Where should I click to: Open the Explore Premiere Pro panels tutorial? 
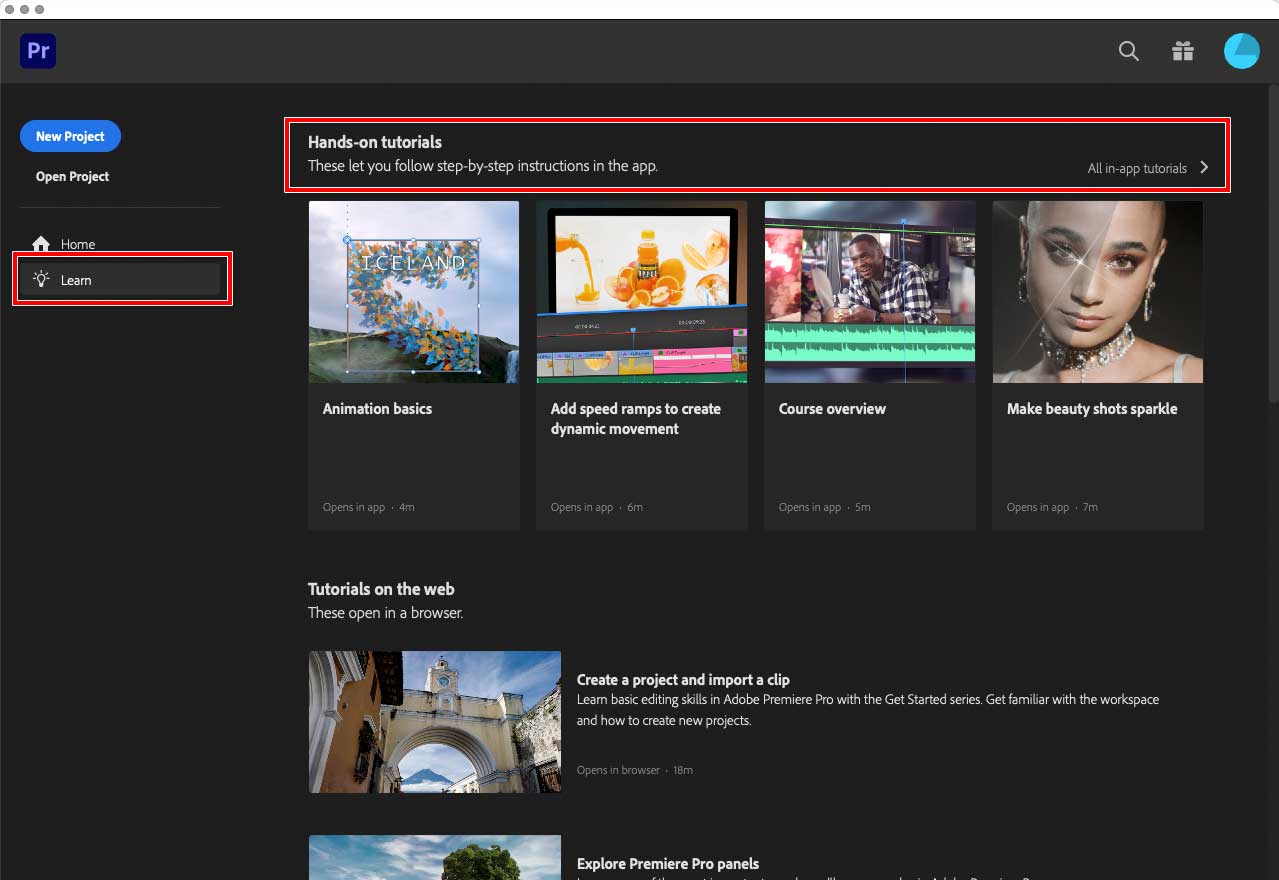(668, 863)
